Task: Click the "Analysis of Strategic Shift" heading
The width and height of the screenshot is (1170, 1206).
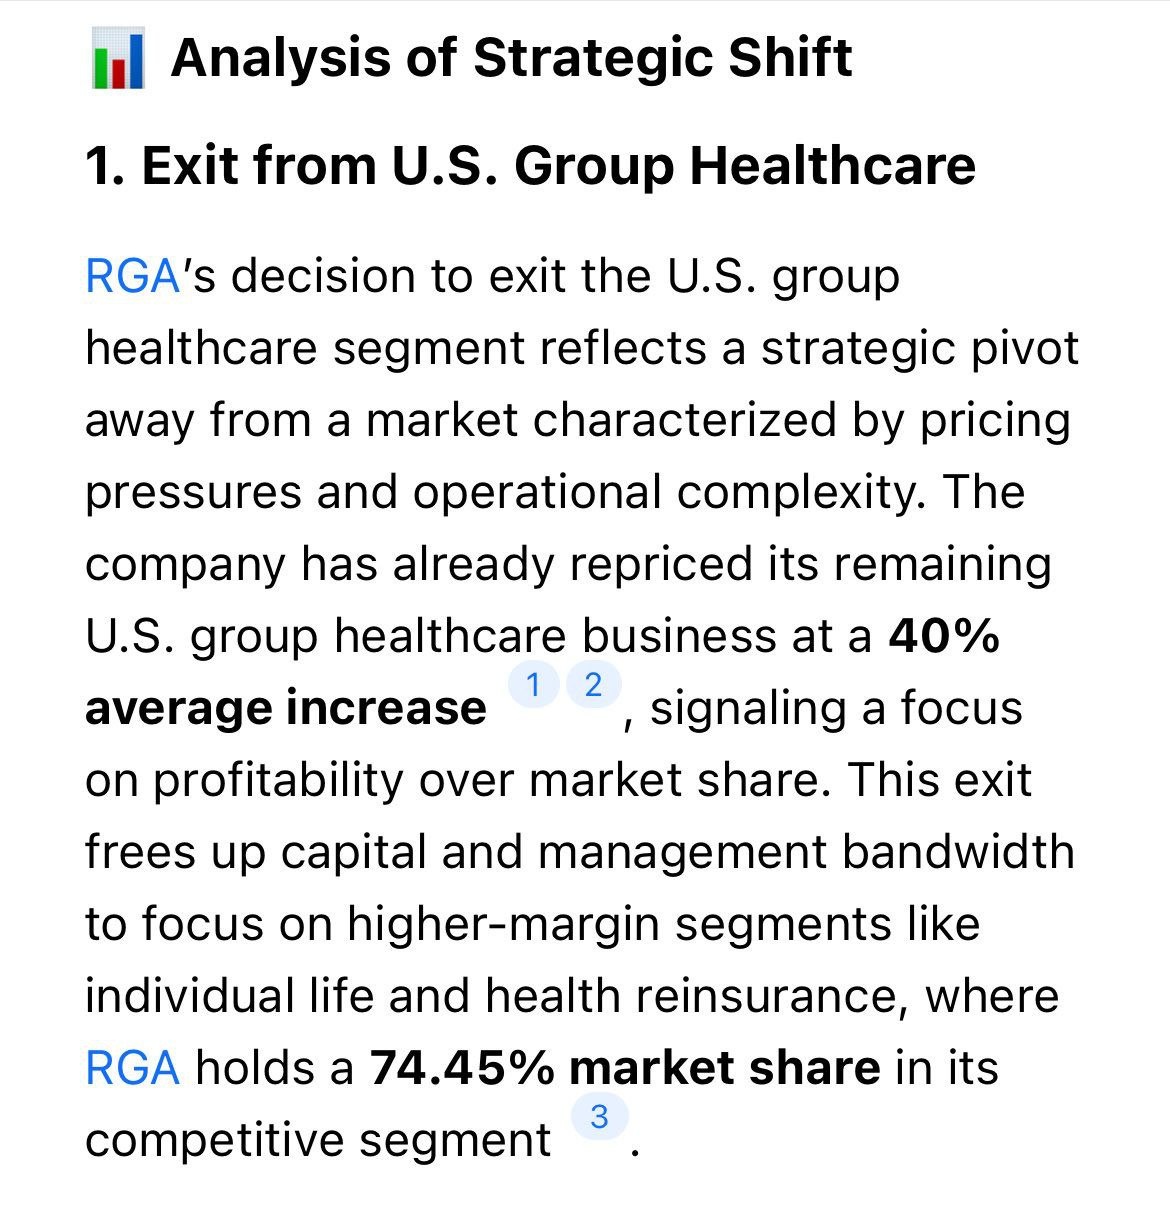Action: 511,58
